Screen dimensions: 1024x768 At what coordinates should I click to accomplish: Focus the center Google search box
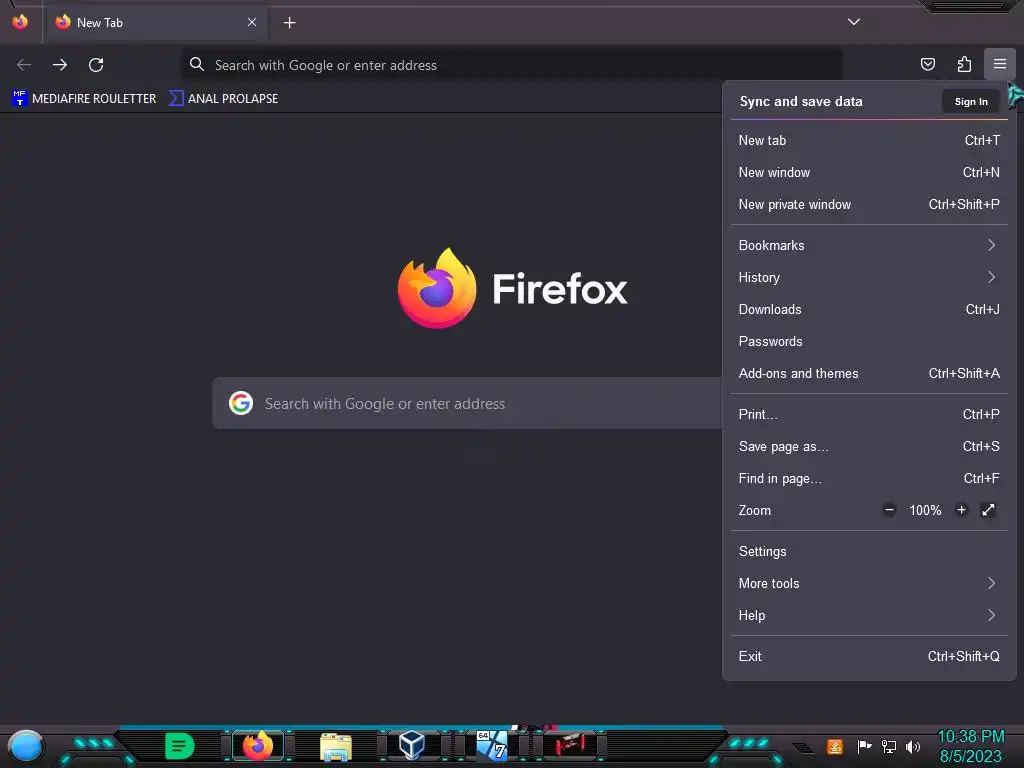point(468,403)
